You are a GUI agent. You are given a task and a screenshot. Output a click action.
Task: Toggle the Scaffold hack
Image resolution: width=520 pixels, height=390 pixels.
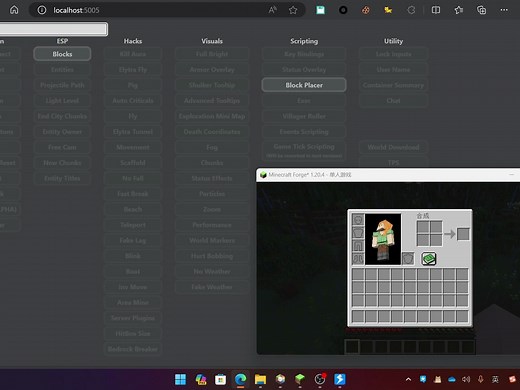(x=133, y=163)
